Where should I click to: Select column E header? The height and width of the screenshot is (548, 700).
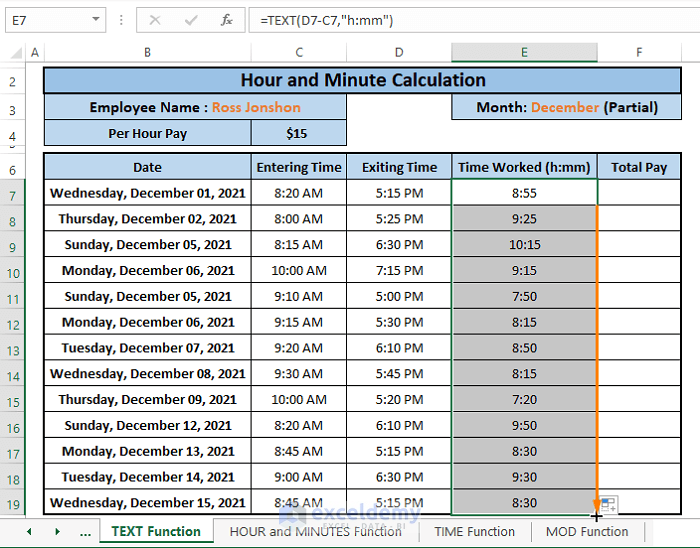coord(524,52)
